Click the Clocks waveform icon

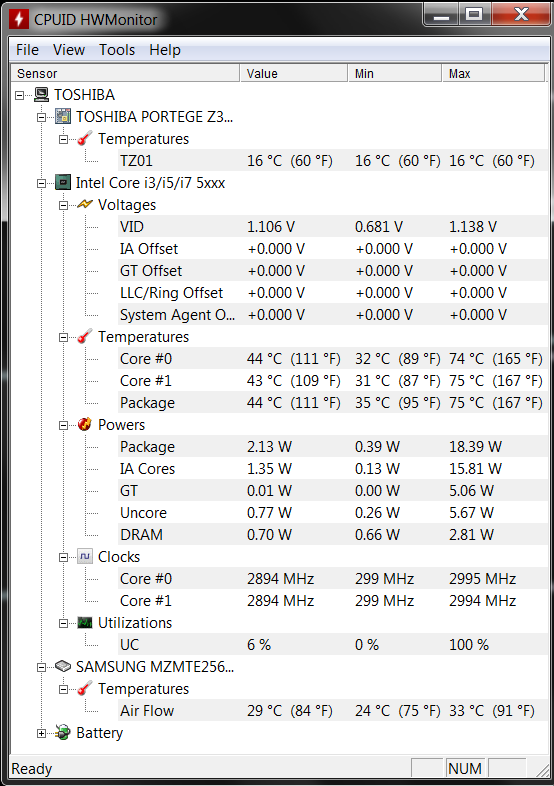pyautogui.click(x=85, y=556)
